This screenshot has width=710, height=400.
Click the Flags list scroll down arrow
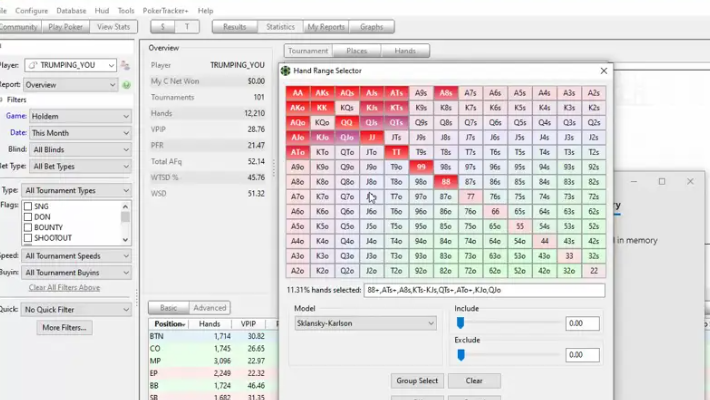[x=125, y=240]
